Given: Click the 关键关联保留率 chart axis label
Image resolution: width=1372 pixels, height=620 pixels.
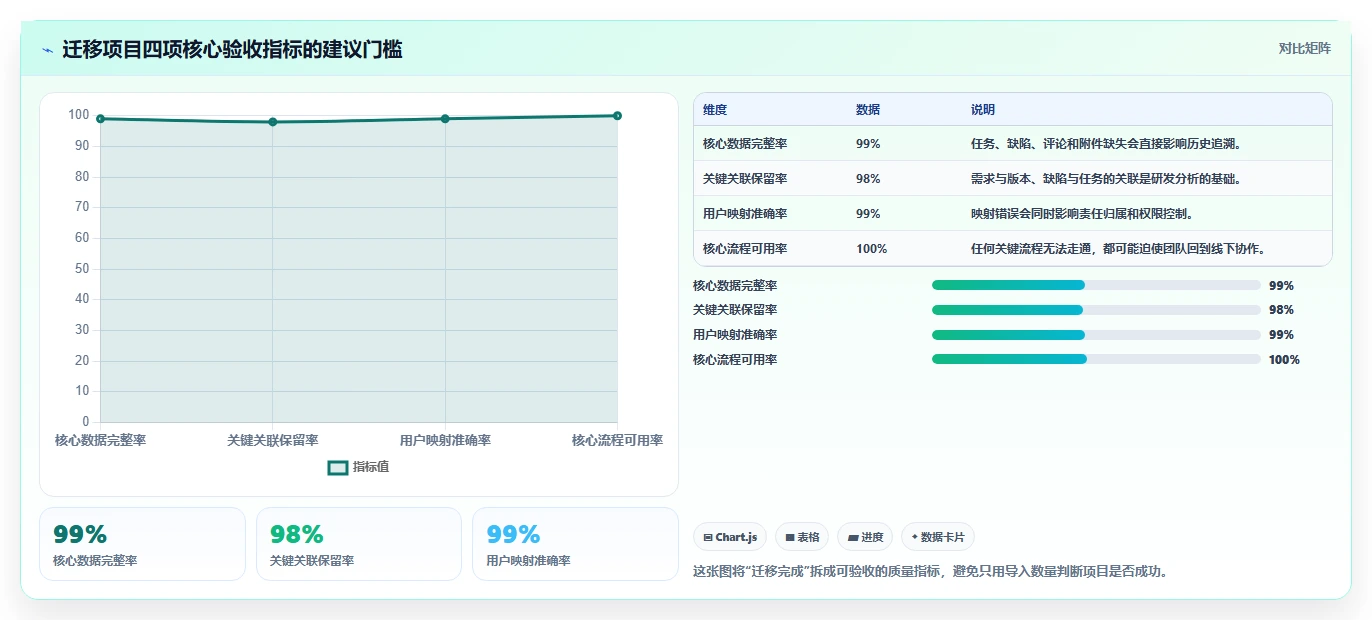Looking at the screenshot, I should click(273, 440).
